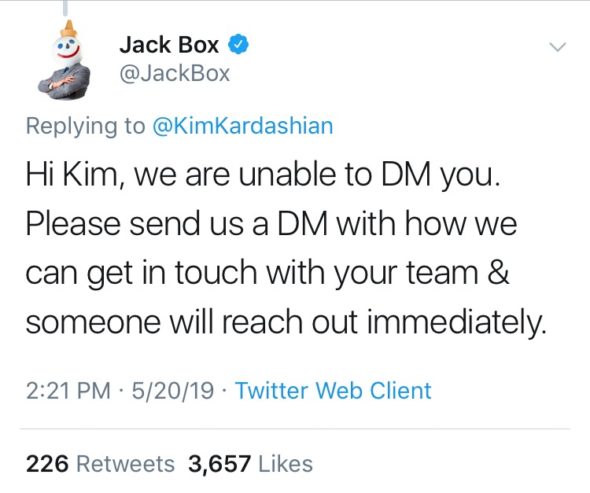Screen dimensions: 590x493
Task: Click the Twitter Web Client source link
Action: [x=333, y=390]
